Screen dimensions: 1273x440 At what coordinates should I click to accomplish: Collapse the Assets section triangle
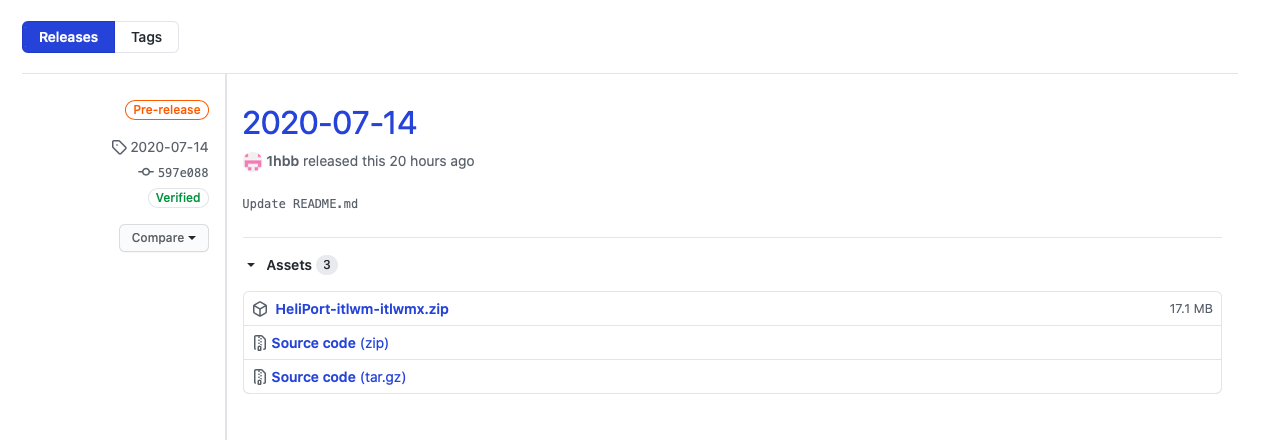(251, 266)
